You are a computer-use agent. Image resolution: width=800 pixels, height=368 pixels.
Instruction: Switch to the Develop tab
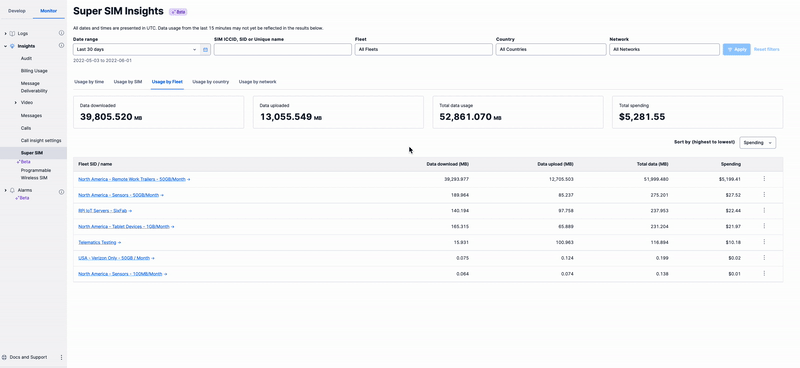(x=17, y=11)
